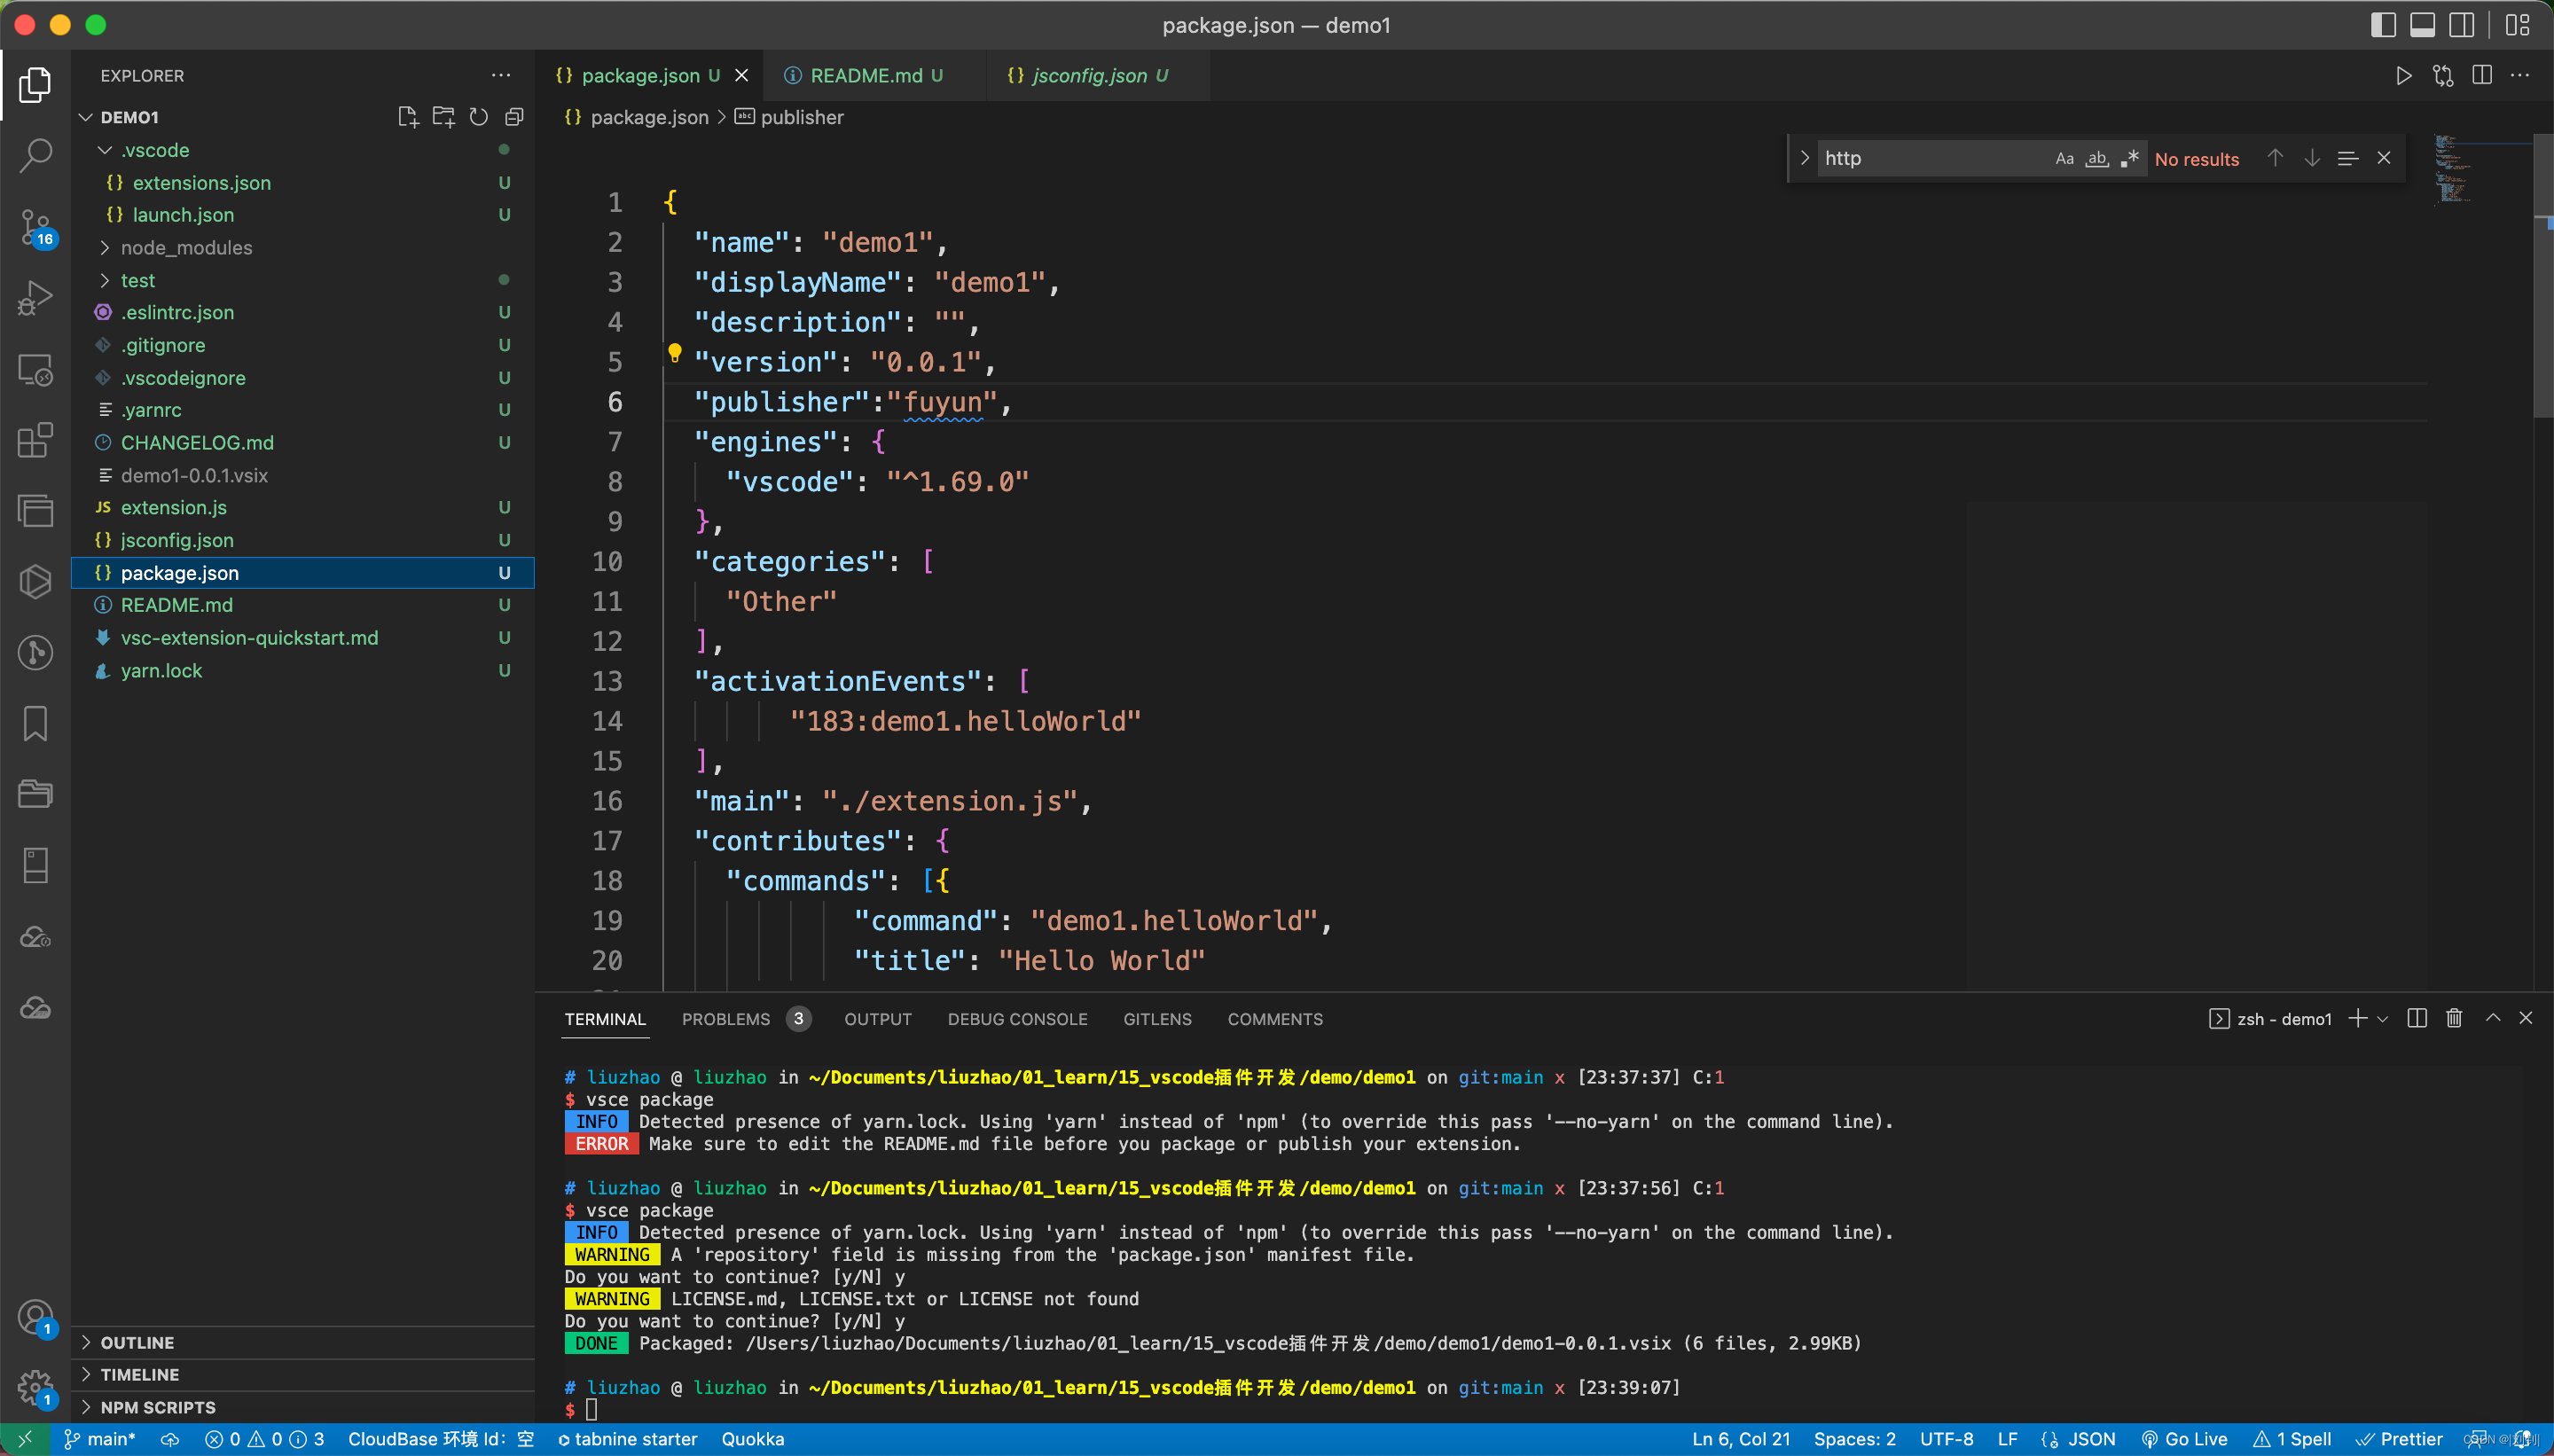Open the Search view in activity bar
The height and width of the screenshot is (1456, 2554).
(x=36, y=155)
